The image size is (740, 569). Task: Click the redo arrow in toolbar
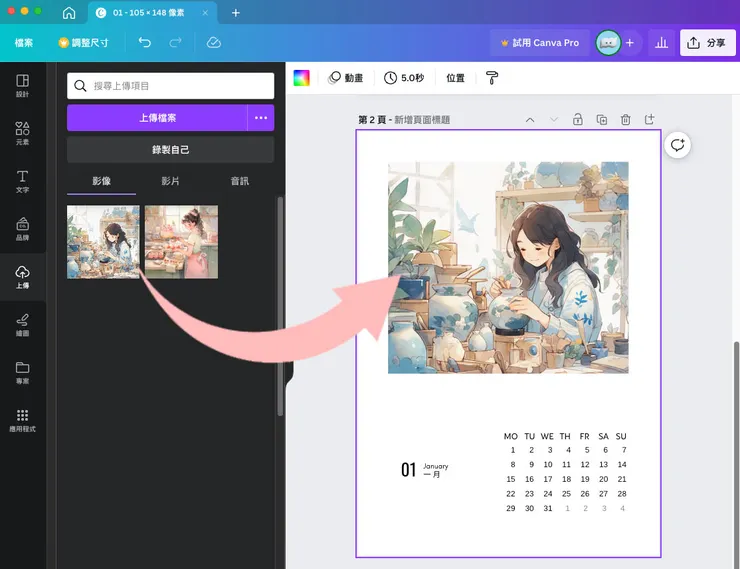(x=176, y=43)
